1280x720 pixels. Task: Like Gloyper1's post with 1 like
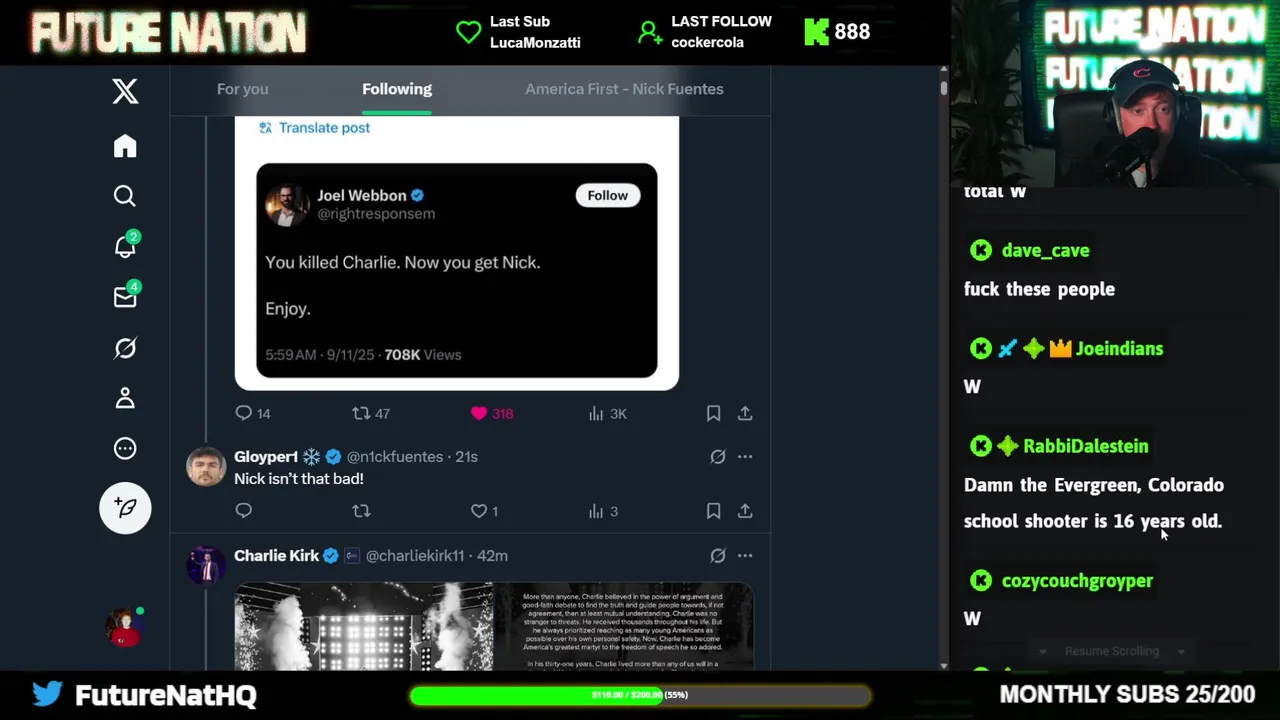click(x=485, y=511)
